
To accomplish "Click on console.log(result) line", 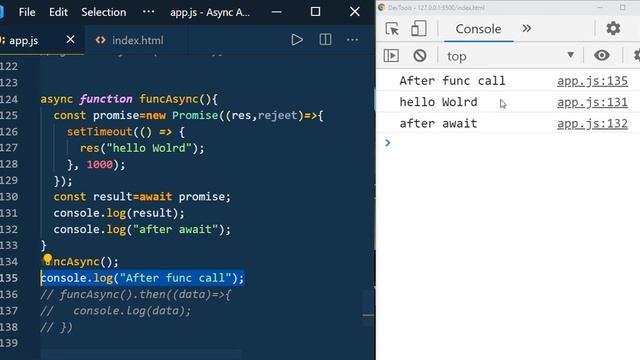I will (119, 213).
